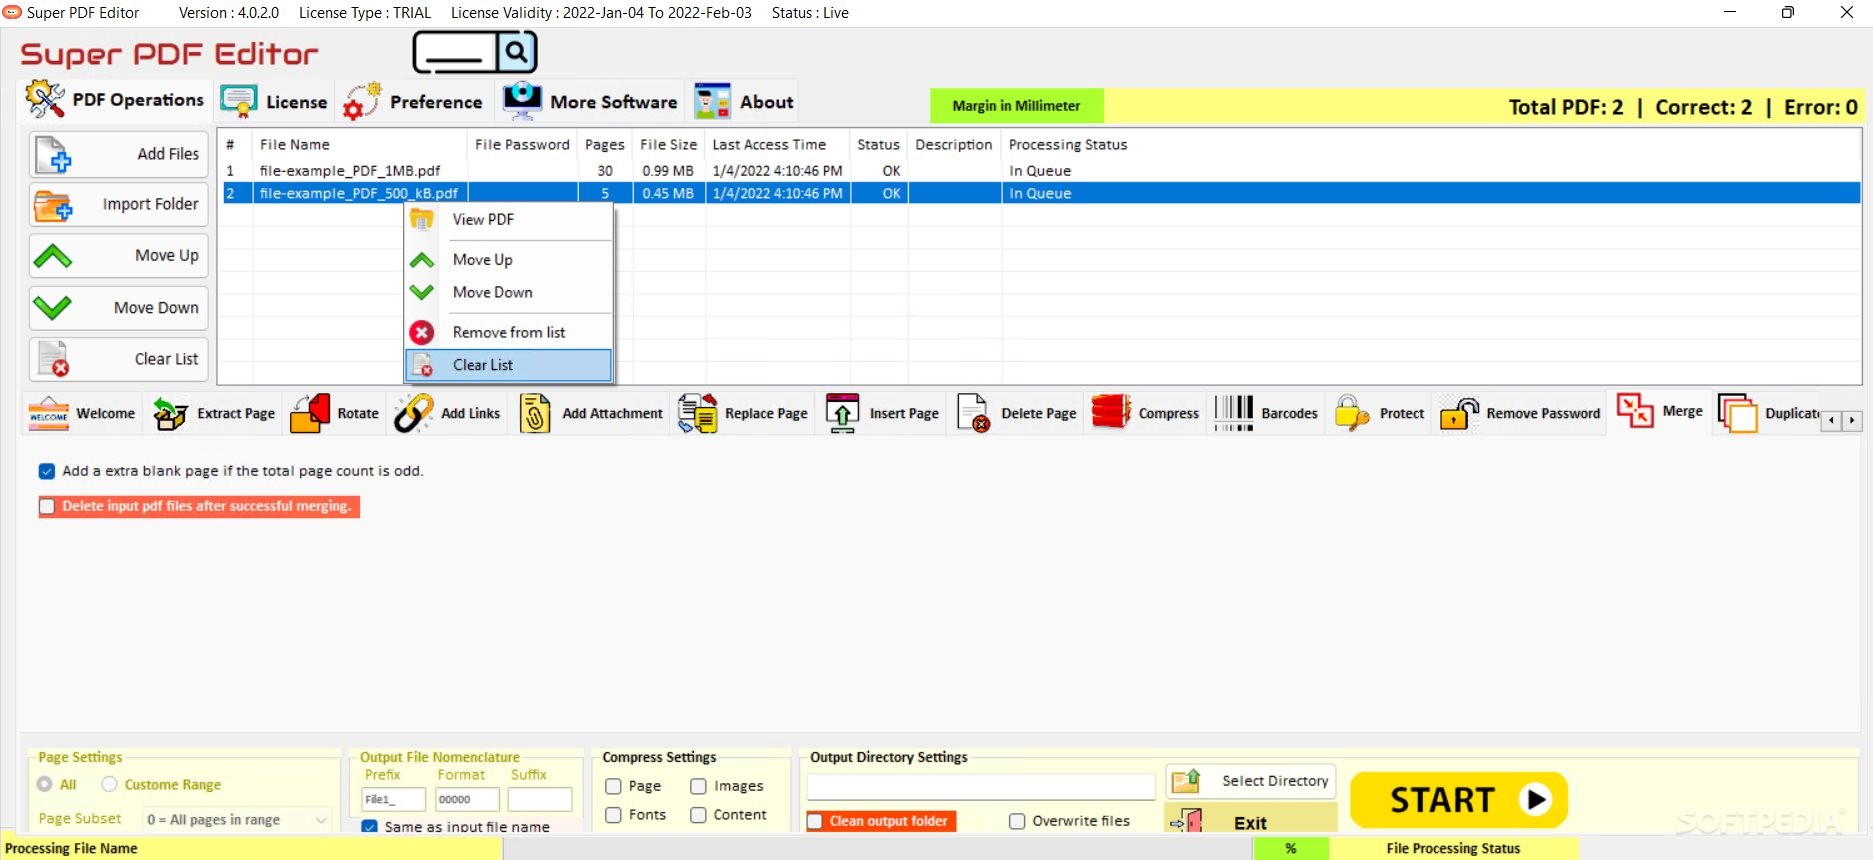Screen dimensions: 1873x860
Task: Open the Compress tool
Action: [x=1145, y=413]
